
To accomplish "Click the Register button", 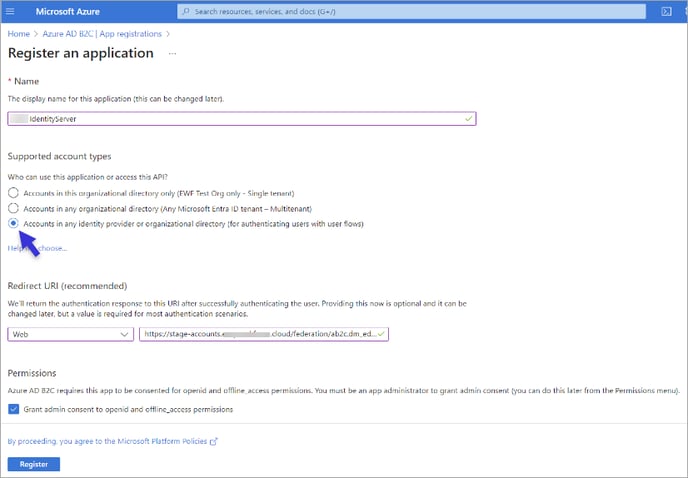I will tap(34, 464).
